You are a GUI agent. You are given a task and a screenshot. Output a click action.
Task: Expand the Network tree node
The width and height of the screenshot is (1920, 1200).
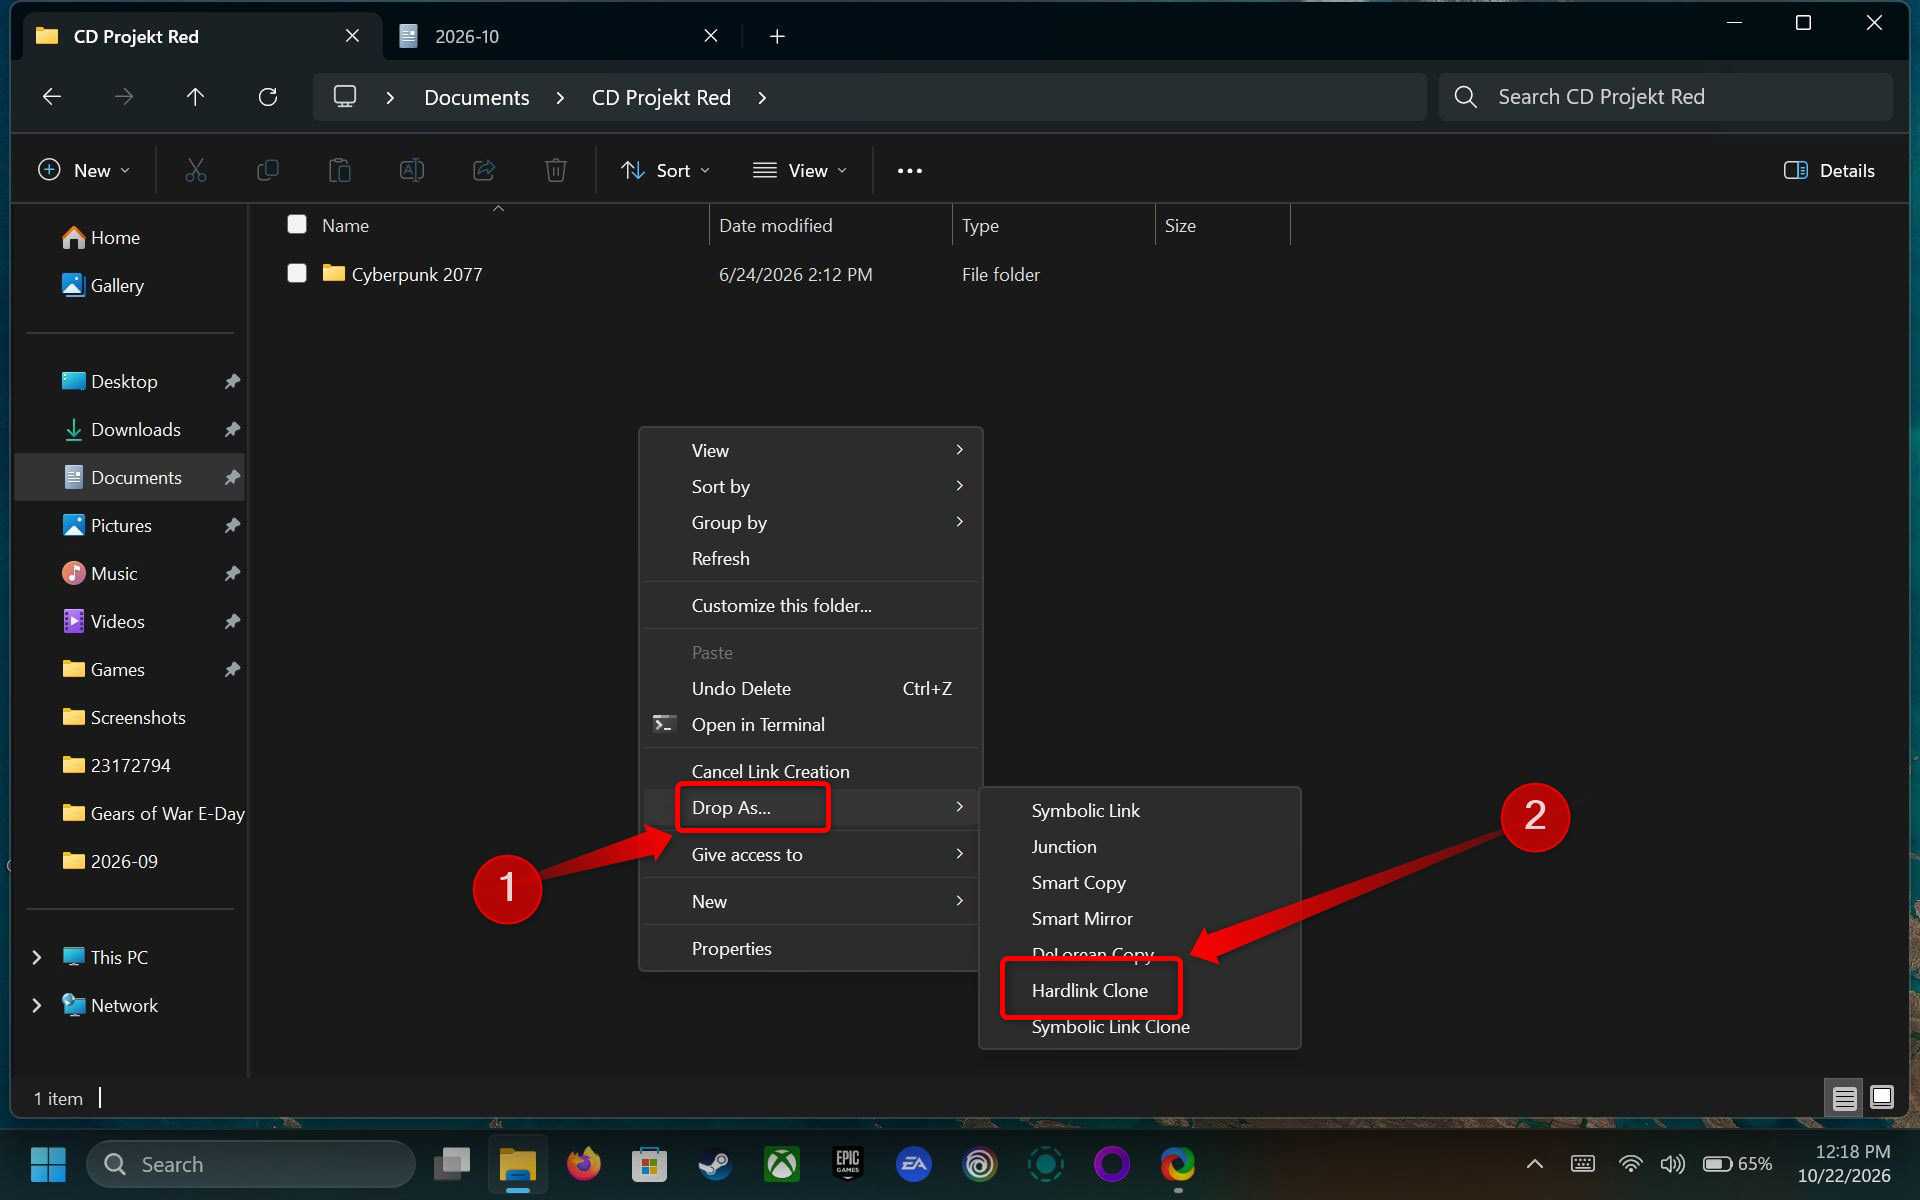click(x=37, y=1005)
